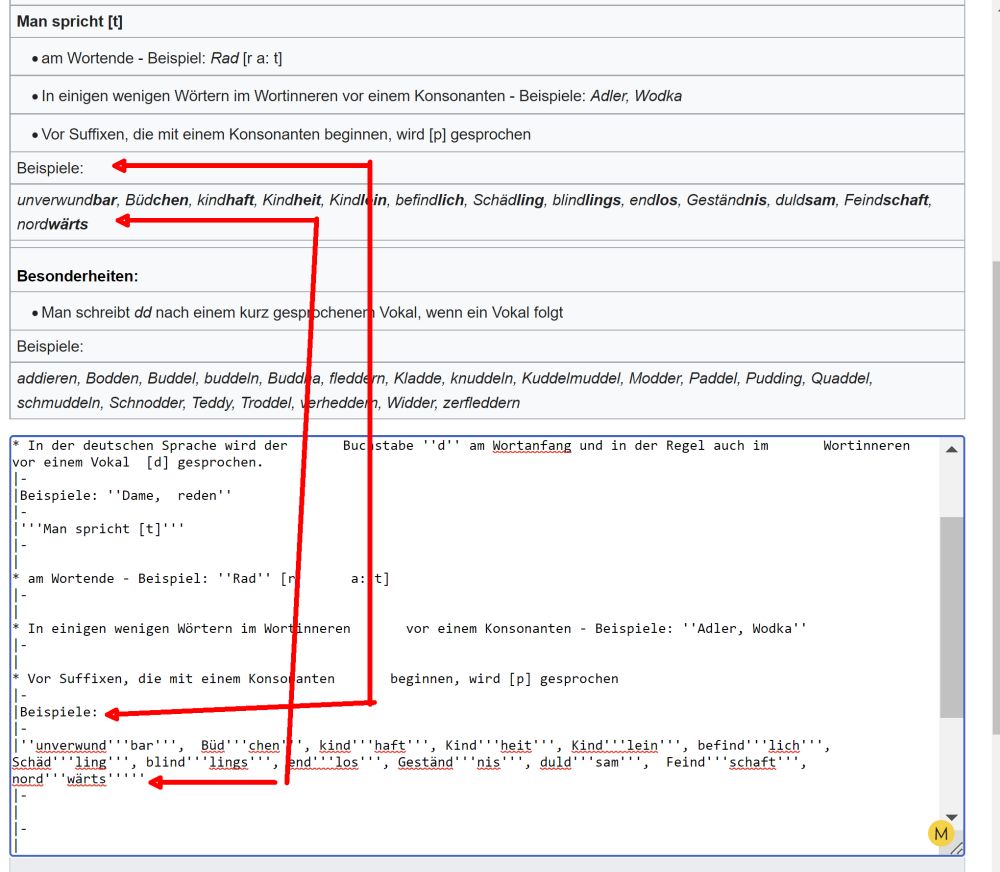Viewport: 1000px width, 872px height.
Task: Click the "Besonderheiten:" heading in the preview
Action: 78,275
